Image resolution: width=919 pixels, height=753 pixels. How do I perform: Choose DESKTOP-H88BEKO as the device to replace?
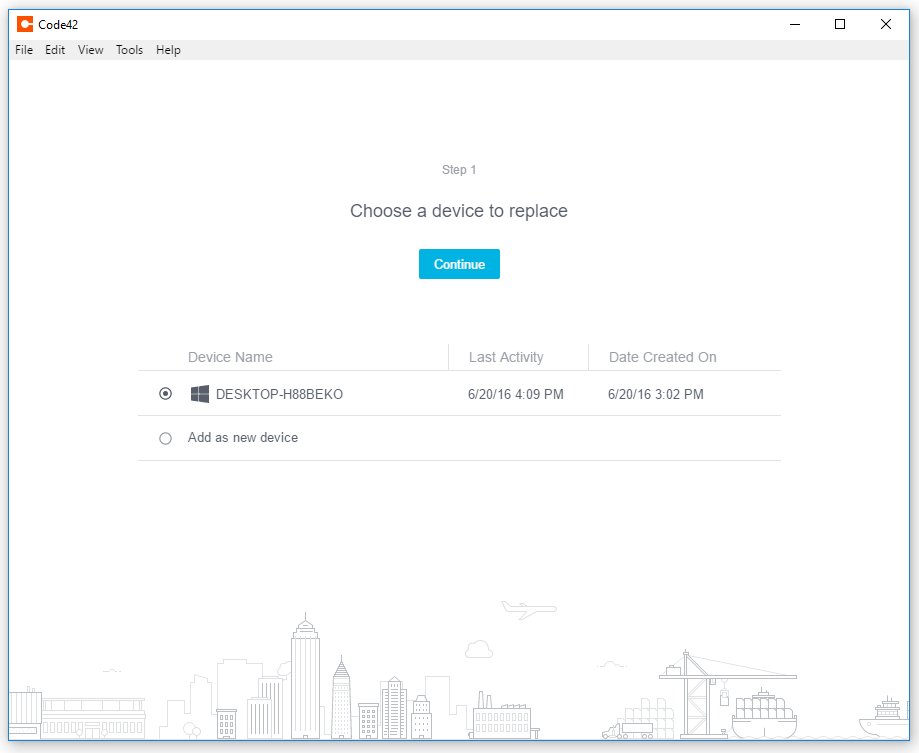point(165,394)
